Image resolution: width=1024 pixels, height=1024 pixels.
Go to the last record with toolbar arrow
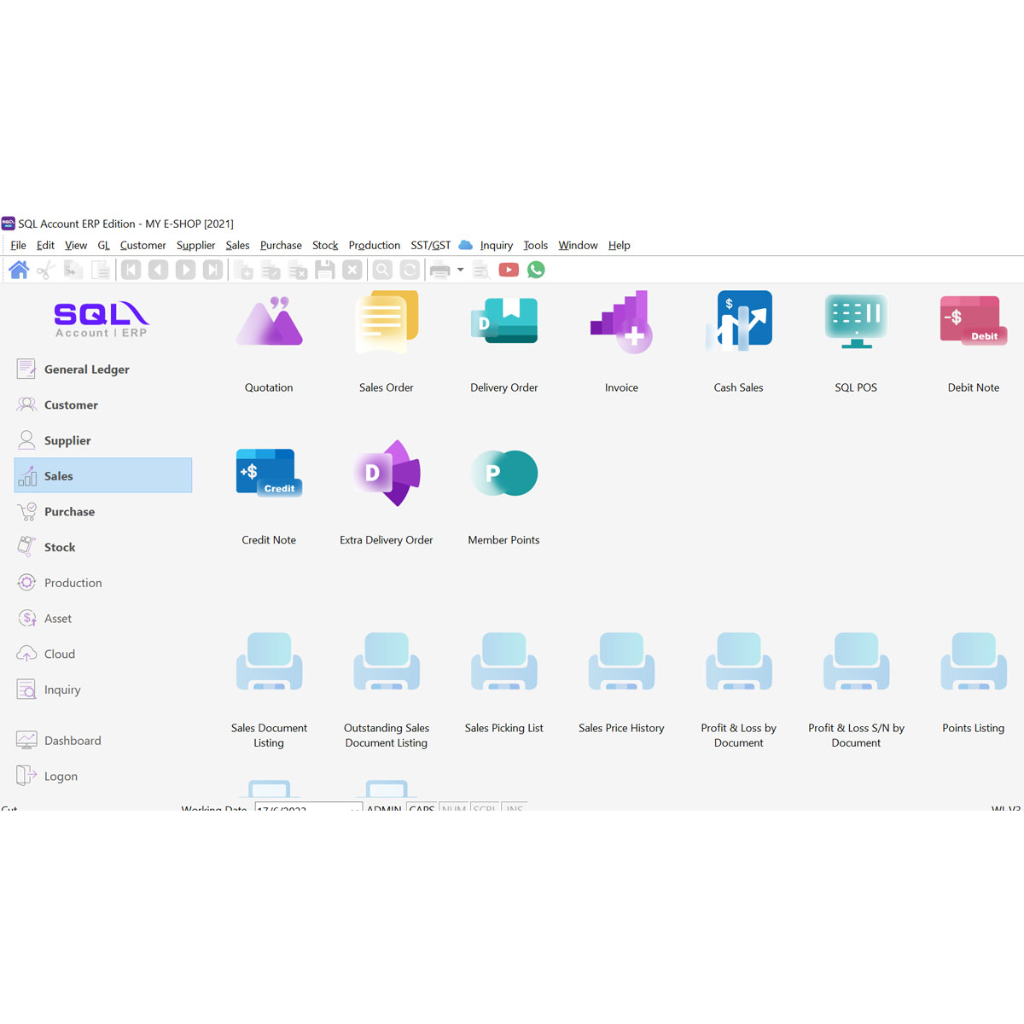click(x=213, y=270)
